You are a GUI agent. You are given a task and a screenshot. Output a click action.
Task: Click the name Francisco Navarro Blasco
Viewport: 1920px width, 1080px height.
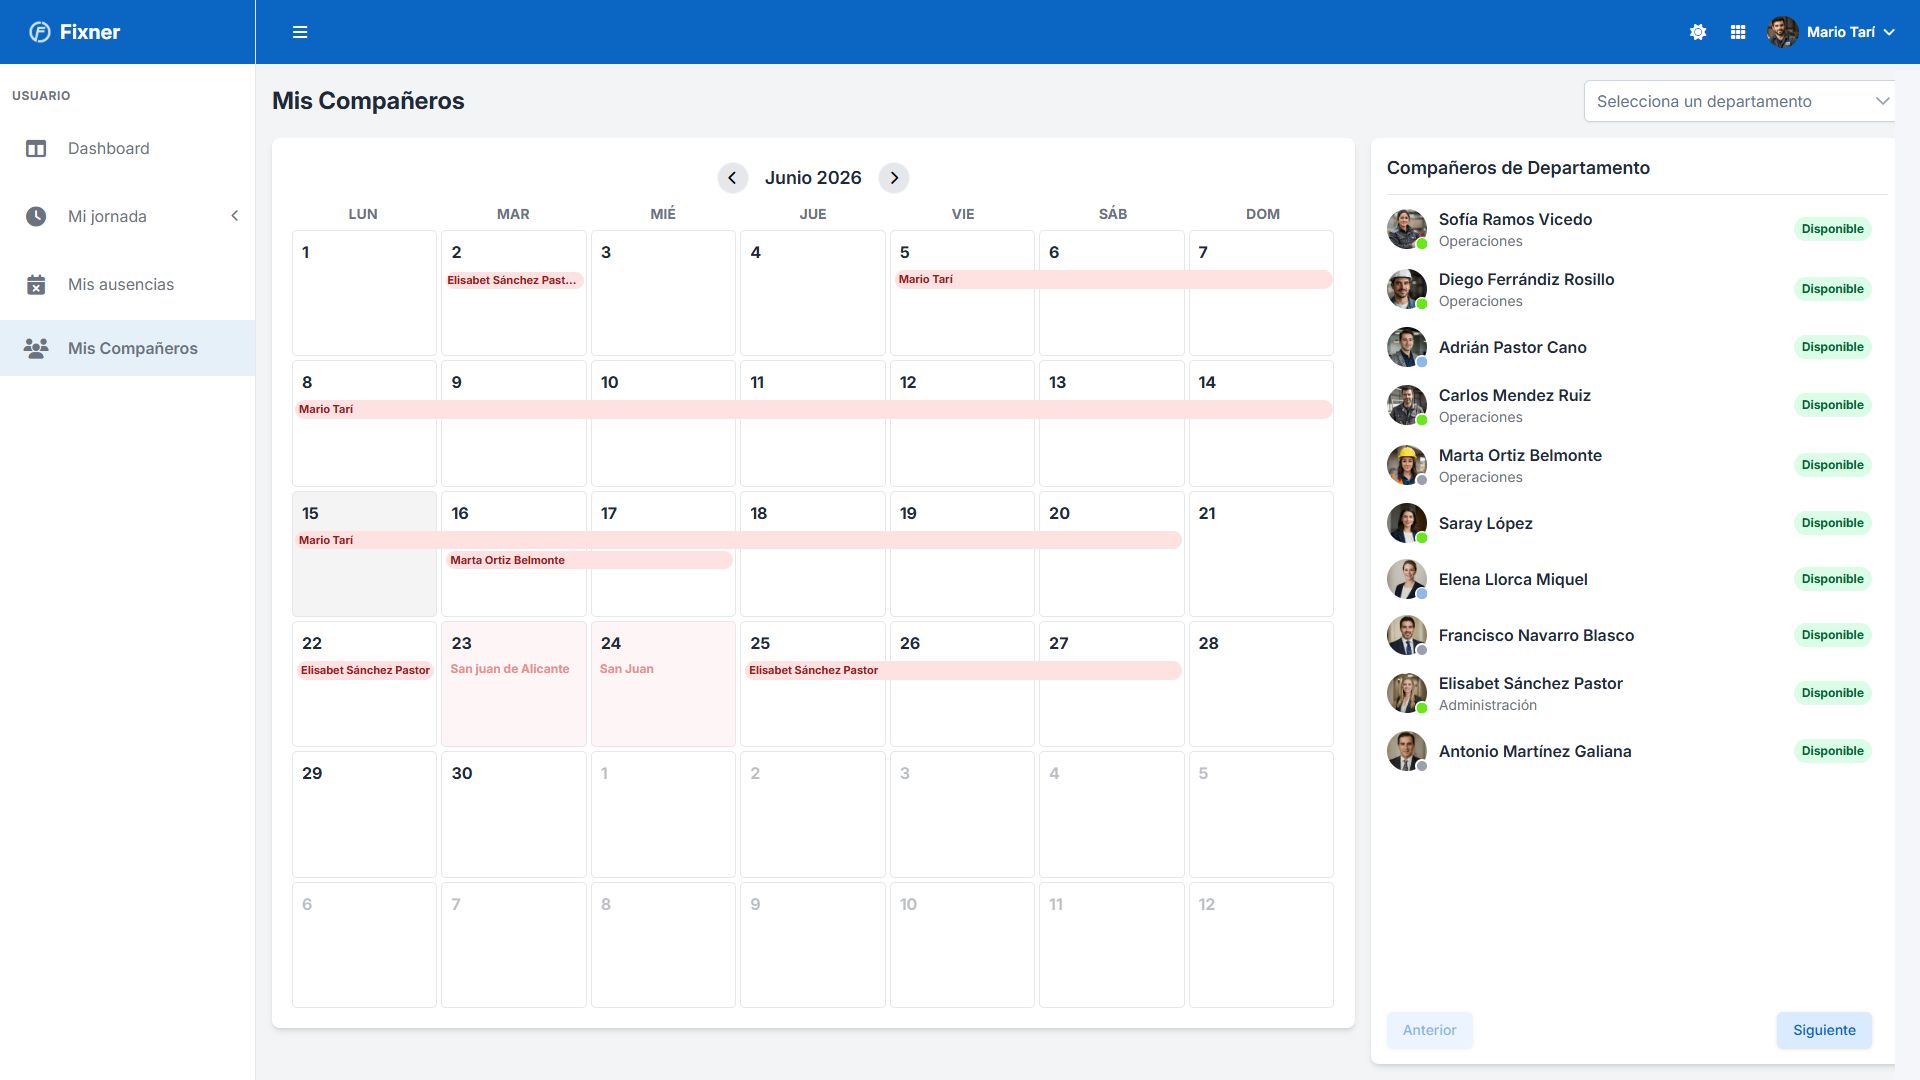(1536, 635)
